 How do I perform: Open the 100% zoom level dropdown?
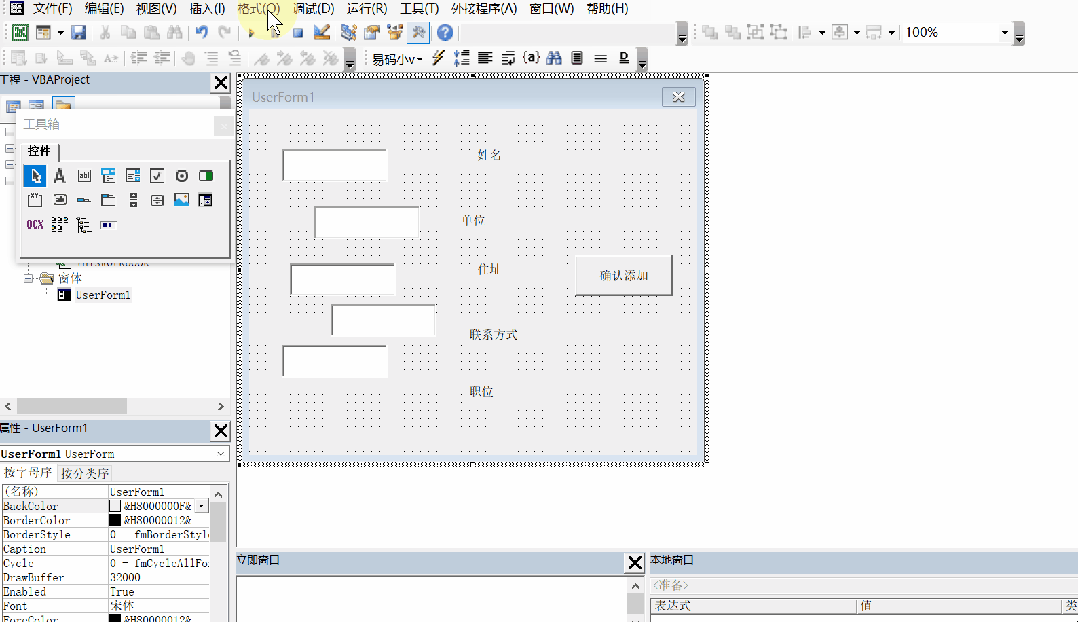(x=1005, y=32)
